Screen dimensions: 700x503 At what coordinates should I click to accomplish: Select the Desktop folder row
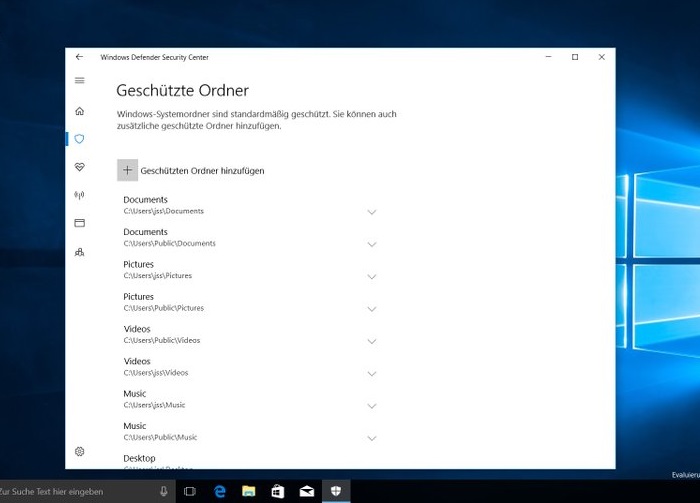click(x=250, y=461)
